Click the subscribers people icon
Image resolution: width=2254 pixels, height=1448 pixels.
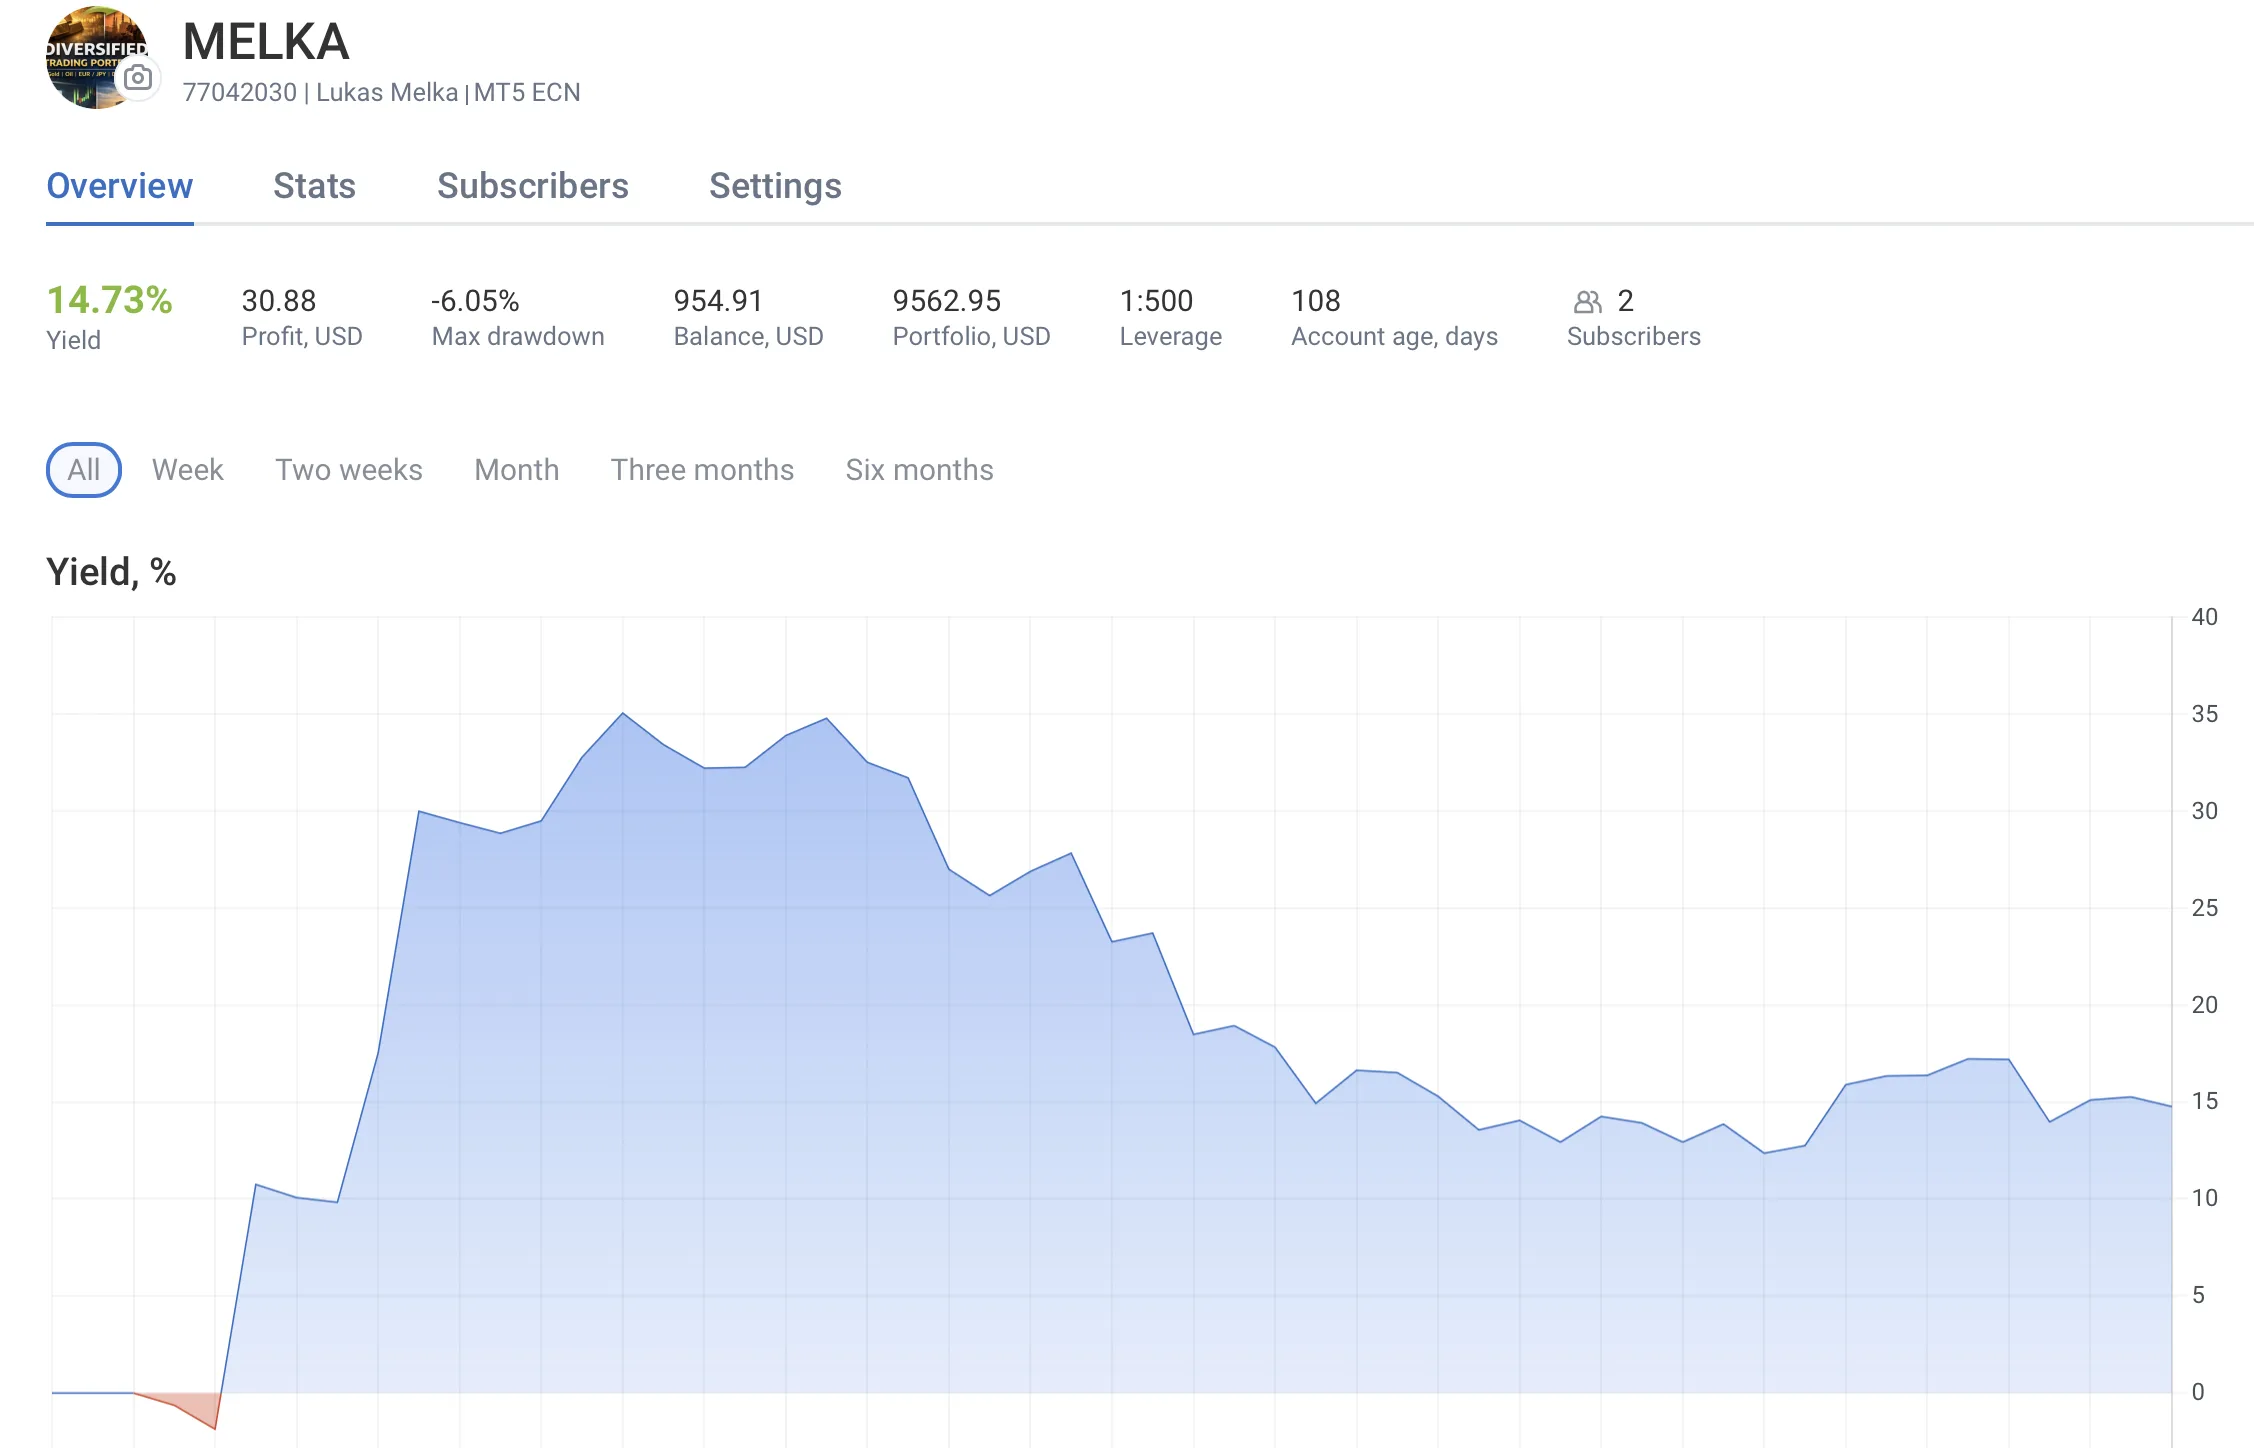coord(1588,301)
